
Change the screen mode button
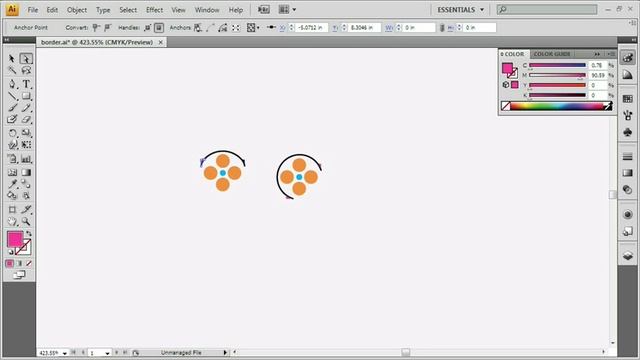[19, 275]
